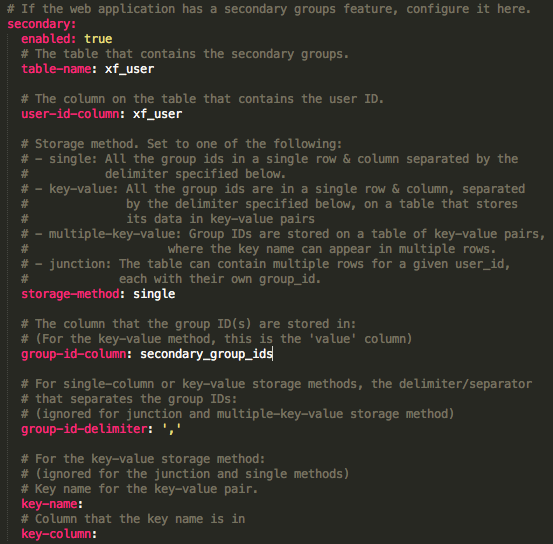553x544 pixels.
Task: Click the 'key-name:' key
Action: pos(52,504)
